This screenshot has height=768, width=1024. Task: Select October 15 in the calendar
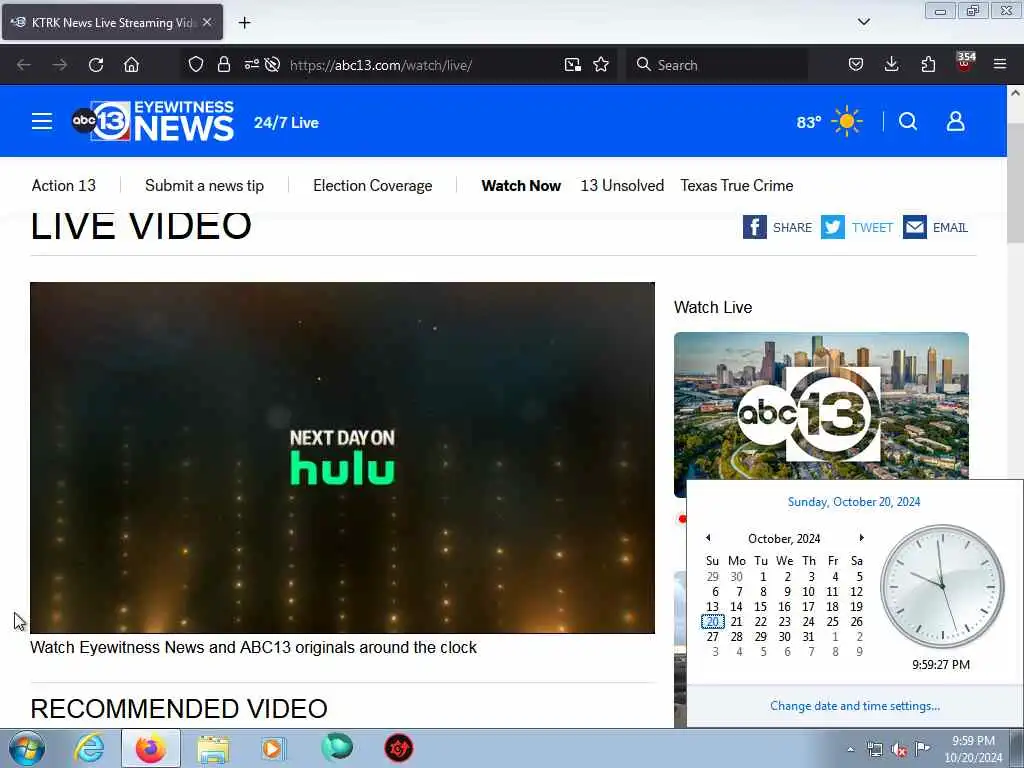coord(761,607)
